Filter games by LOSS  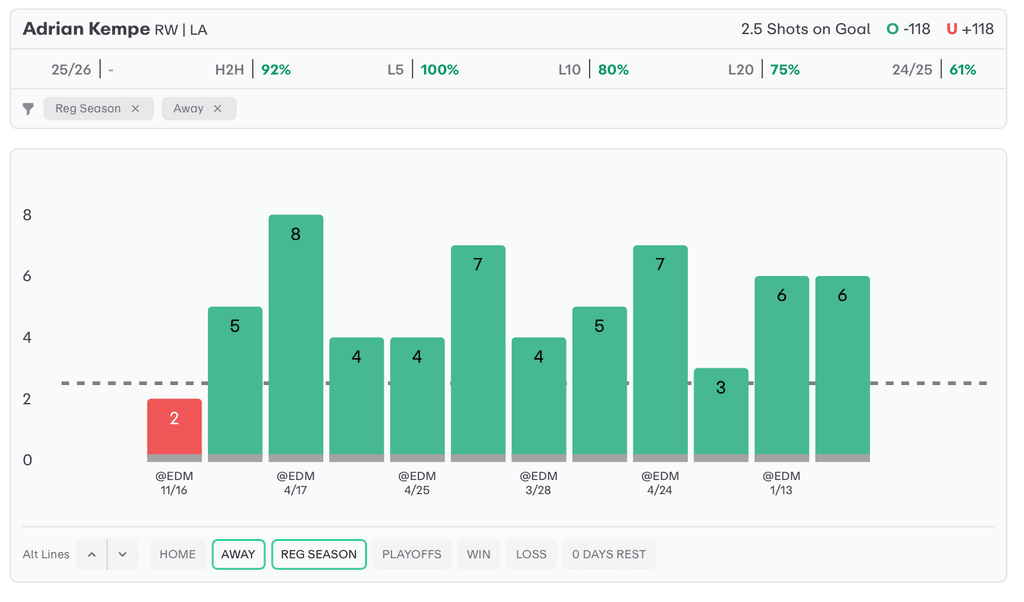tap(531, 554)
